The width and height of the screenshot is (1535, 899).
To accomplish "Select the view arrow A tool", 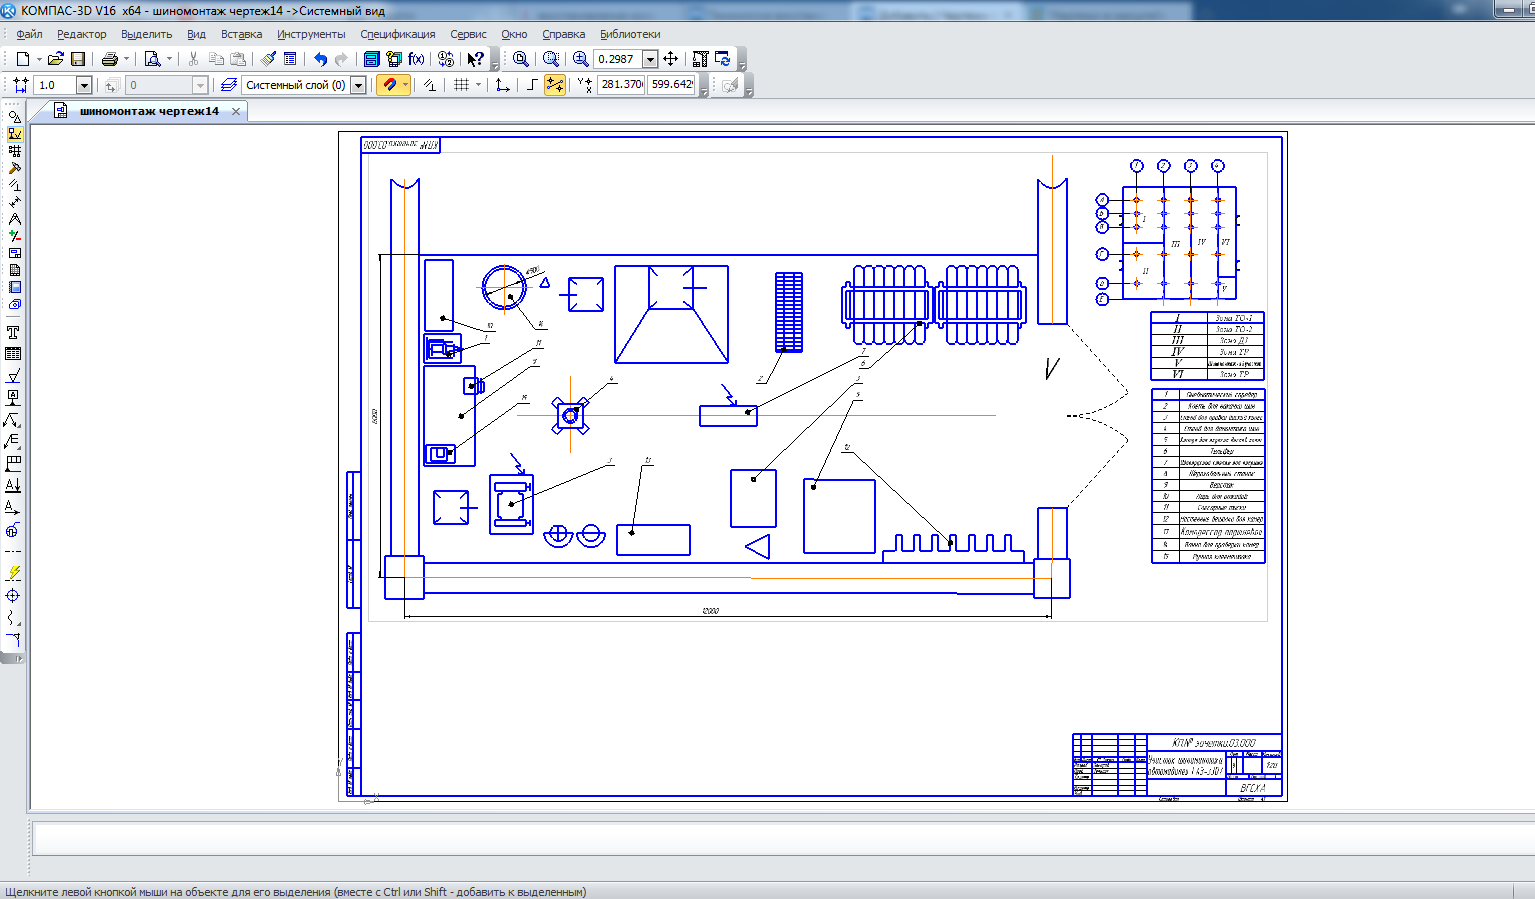I will [13, 507].
